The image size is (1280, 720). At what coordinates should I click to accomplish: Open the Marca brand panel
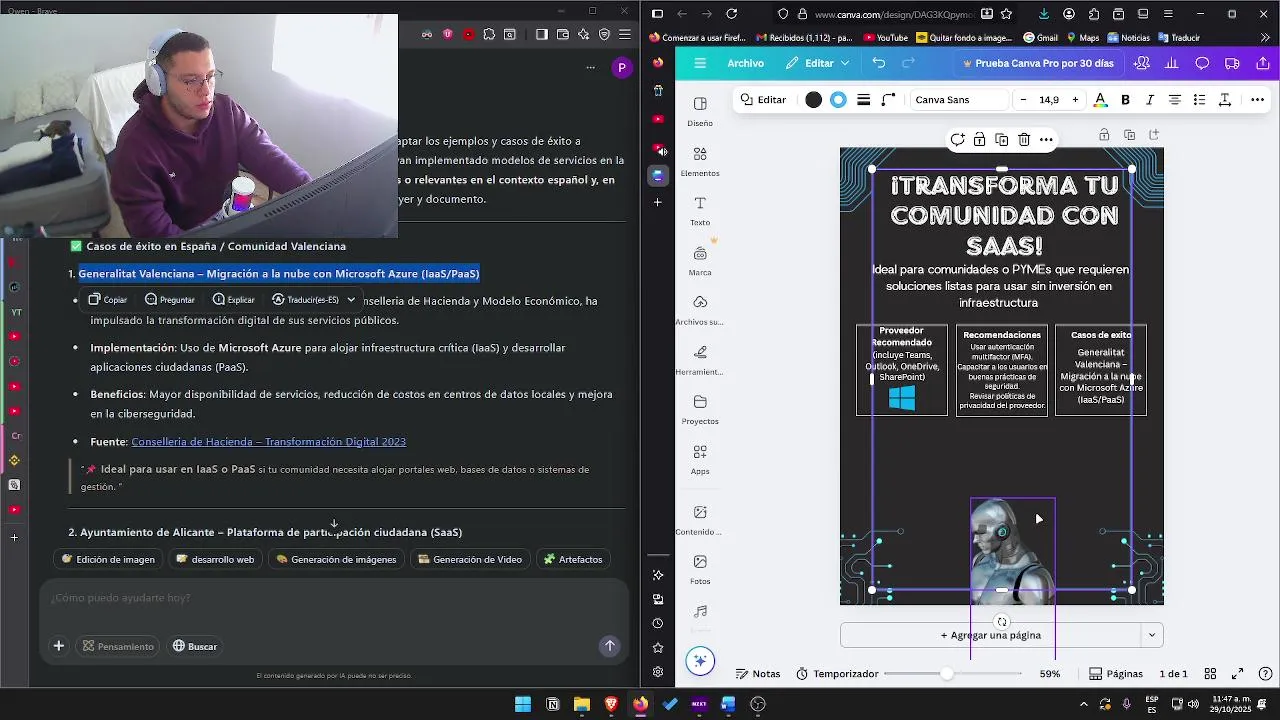(x=700, y=259)
